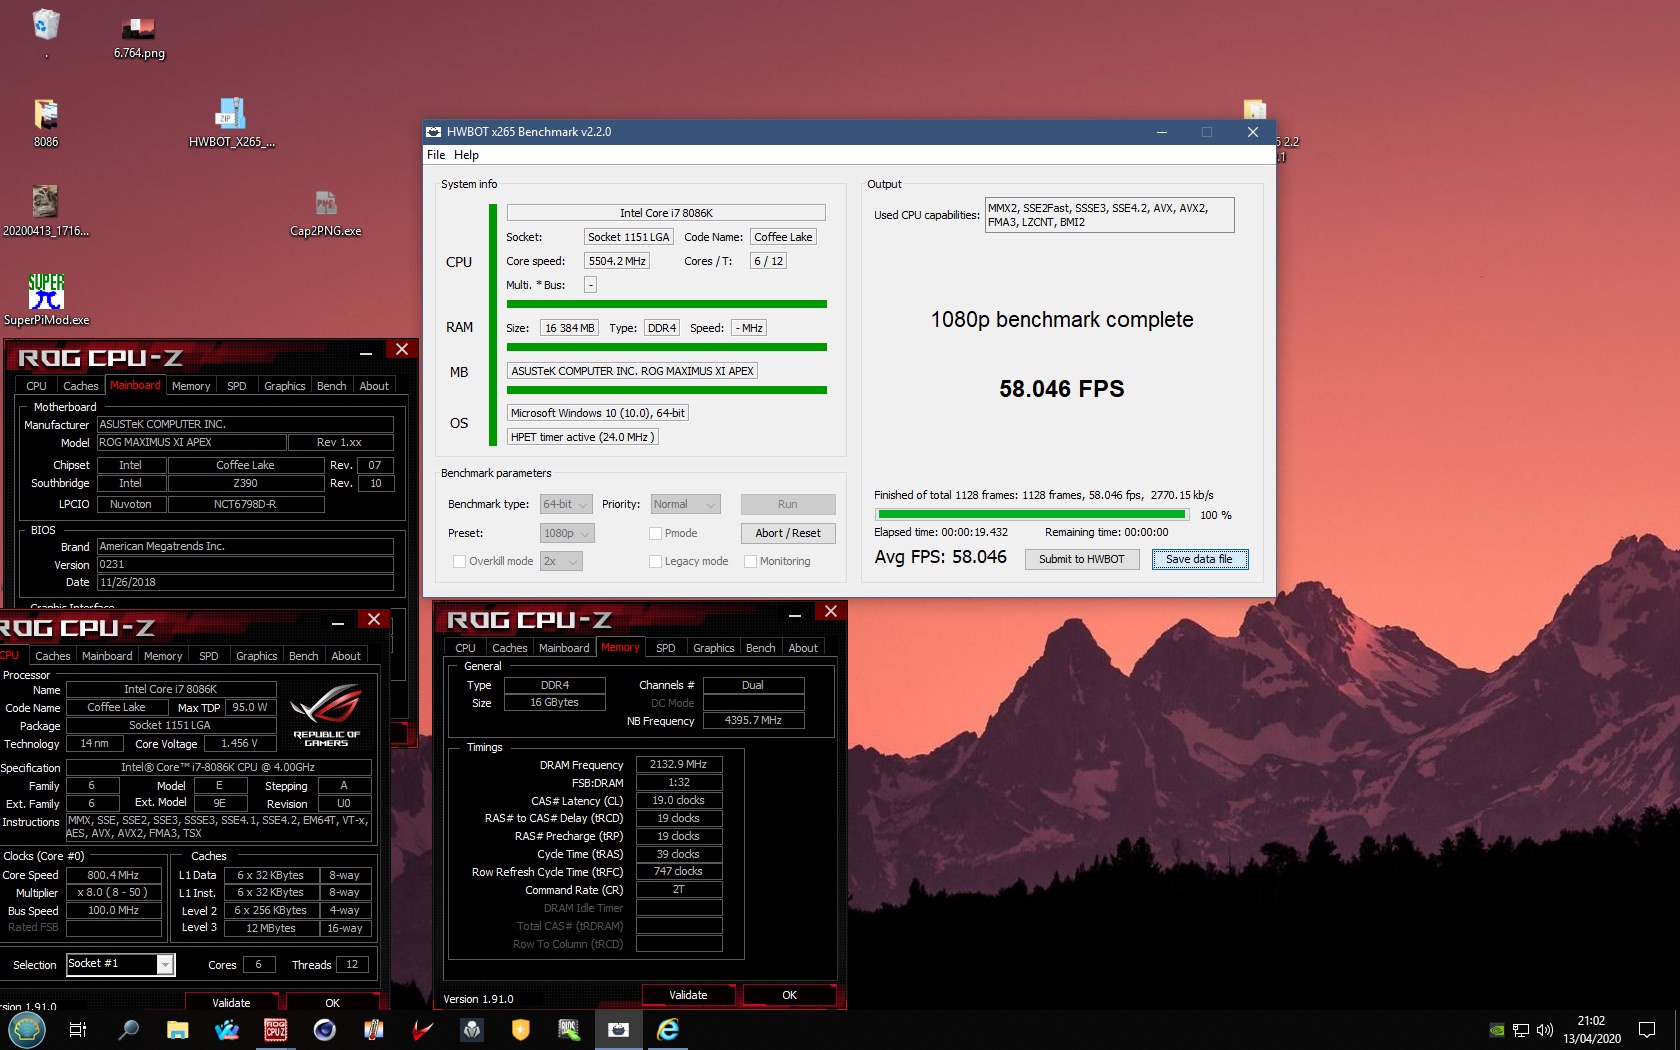This screenshot has width=1680, height=1050.
Task: Open the Preset 1080p dropdown
Action: coord(567,534)
